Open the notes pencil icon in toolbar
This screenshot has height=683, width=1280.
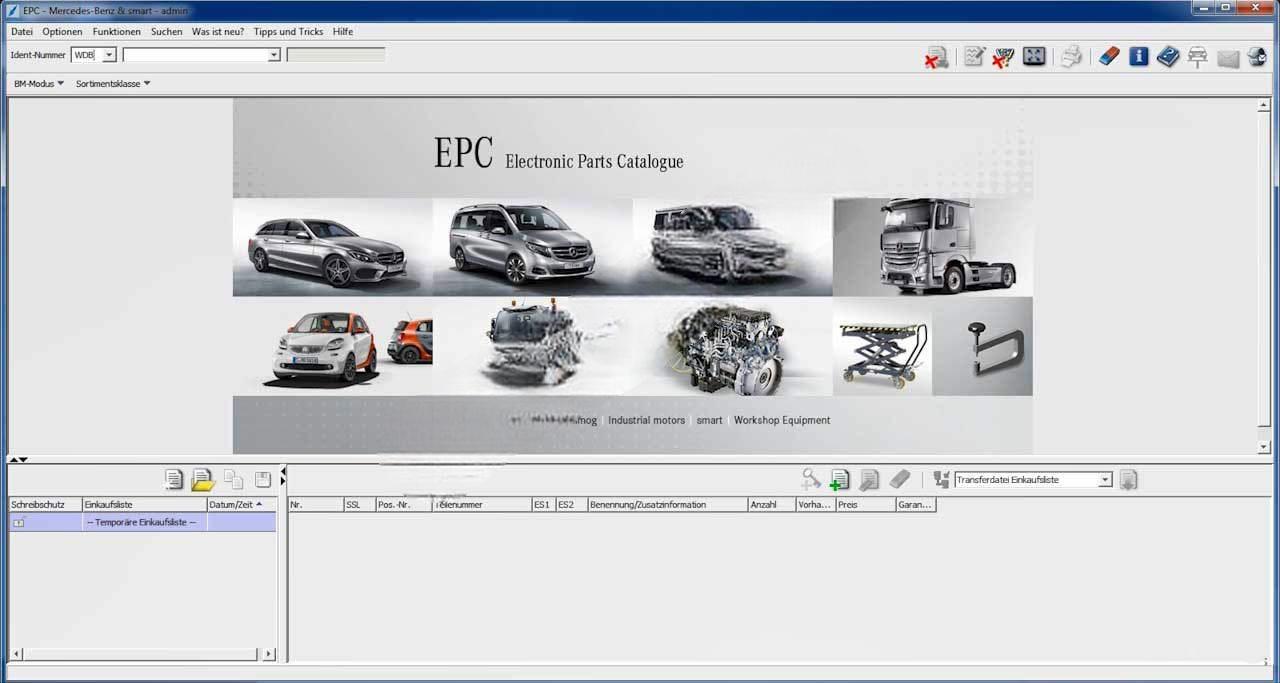point(974,56)
